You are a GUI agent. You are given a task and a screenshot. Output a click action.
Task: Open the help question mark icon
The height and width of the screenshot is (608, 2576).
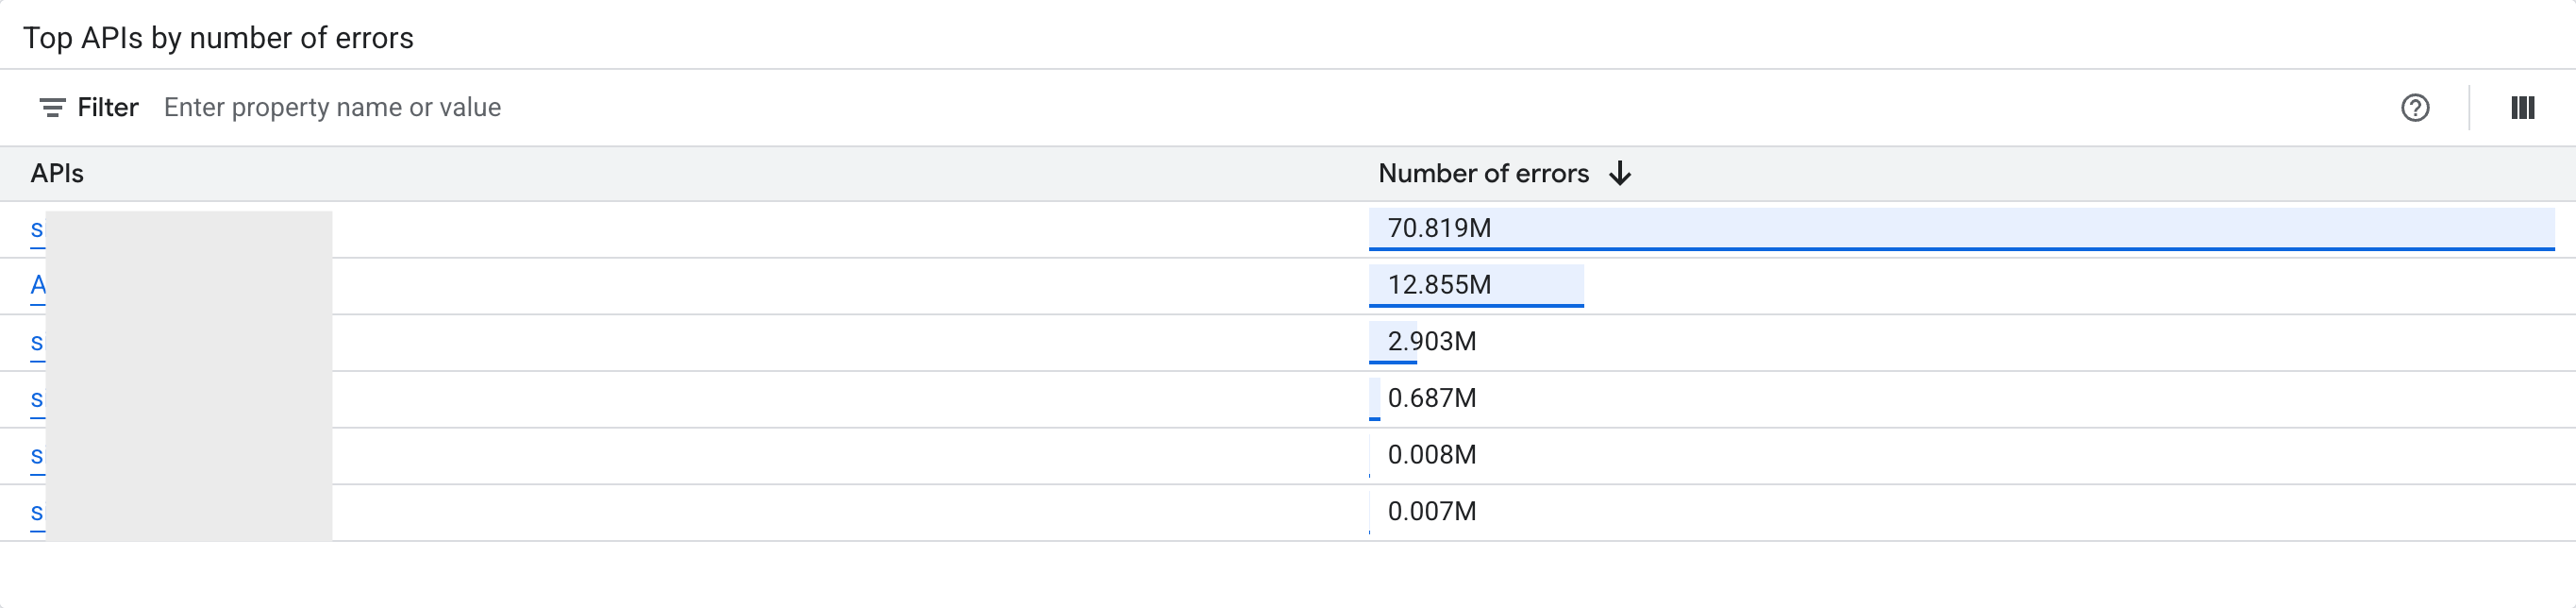point(2415,108)
